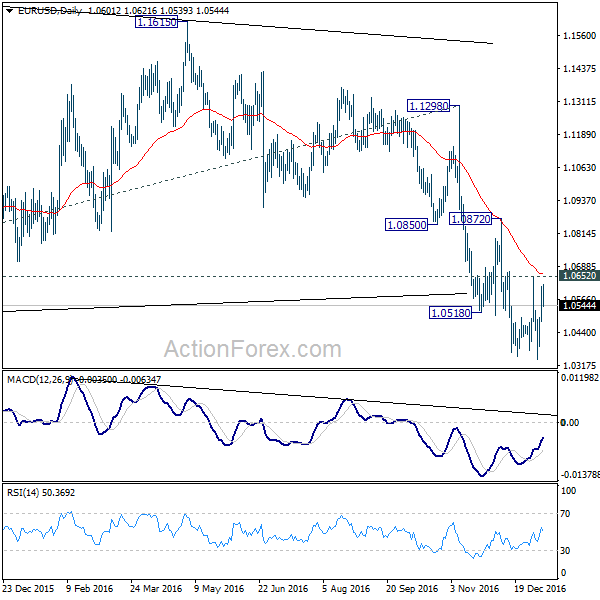Click the MACD(12,26,9) indicator label

coord(39,380)
